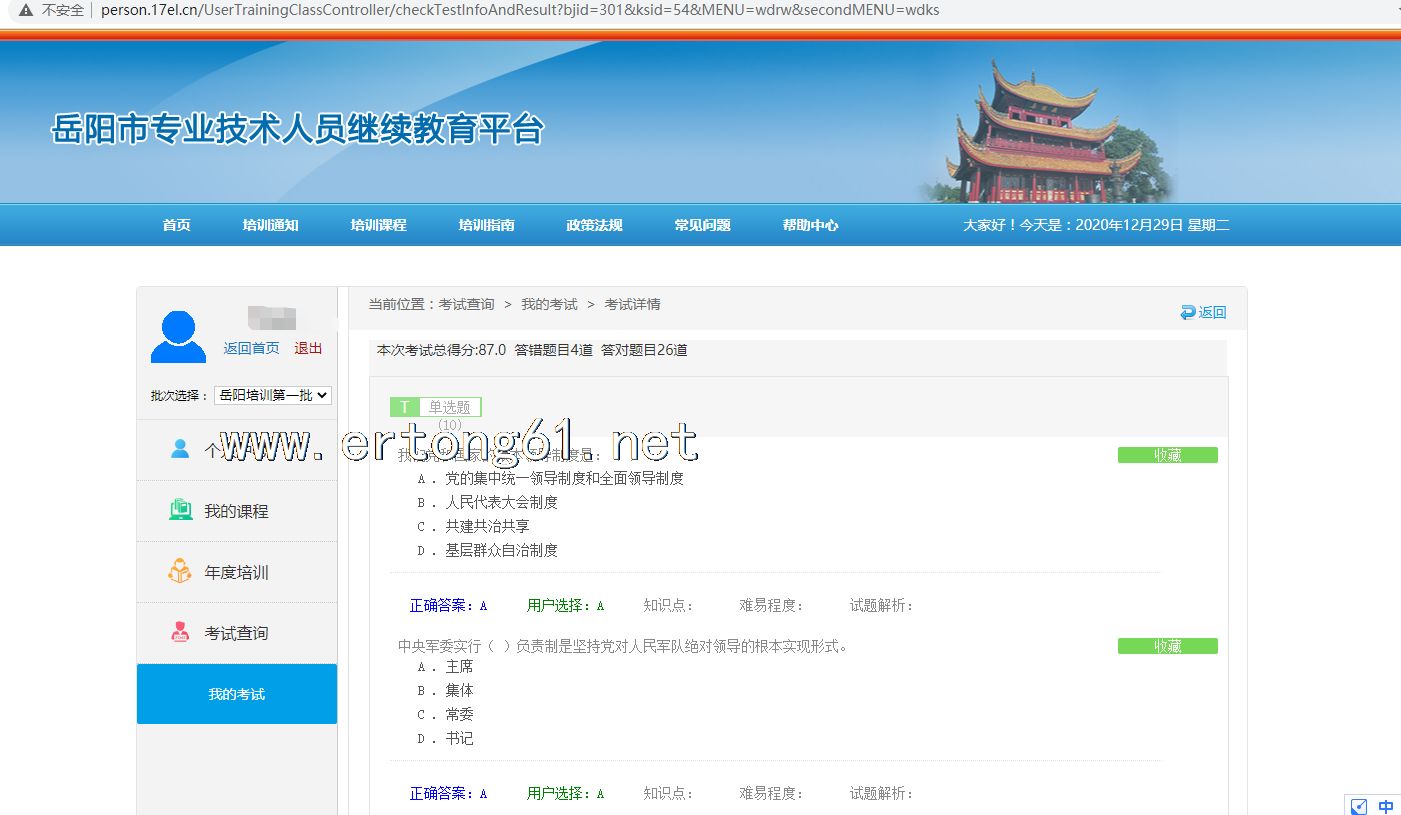Open 帮助中心 in the navigation bar
Viewport: 1401px width, 815px height.
point(810,225)
